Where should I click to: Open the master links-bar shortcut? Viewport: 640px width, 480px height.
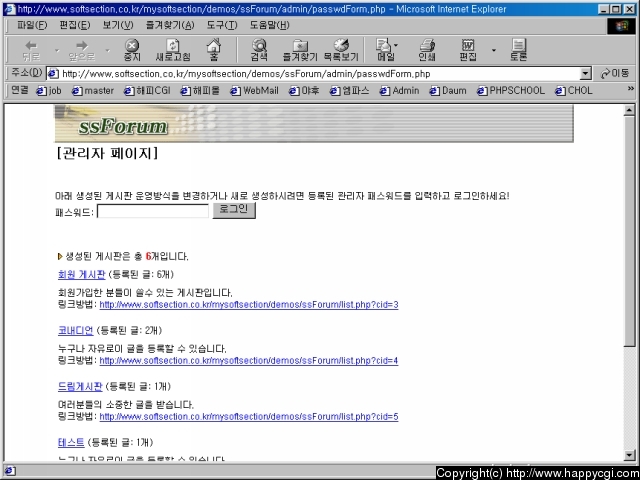pos(93,91)
